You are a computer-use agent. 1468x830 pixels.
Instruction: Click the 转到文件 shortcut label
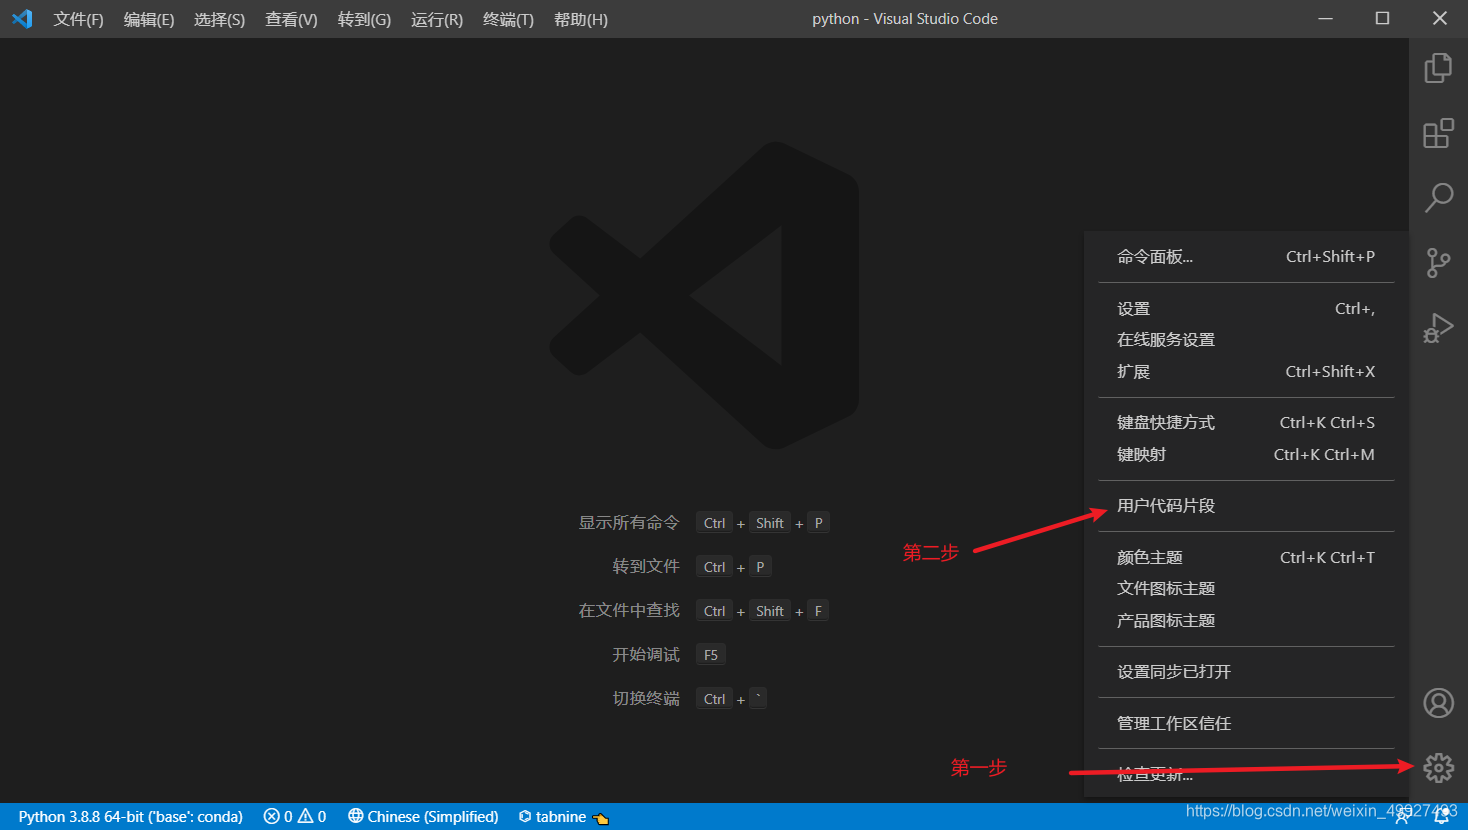tap(646, 567)
